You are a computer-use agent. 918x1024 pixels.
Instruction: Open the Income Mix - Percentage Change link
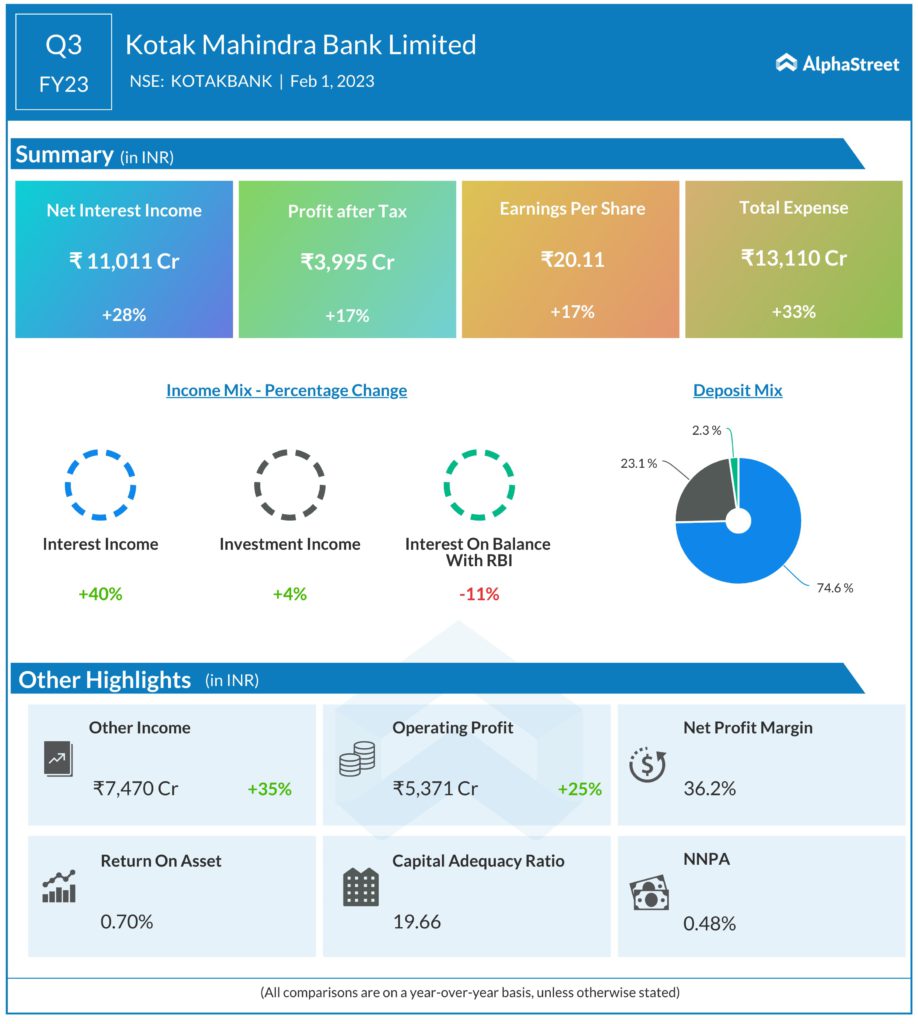click(286, 390)
